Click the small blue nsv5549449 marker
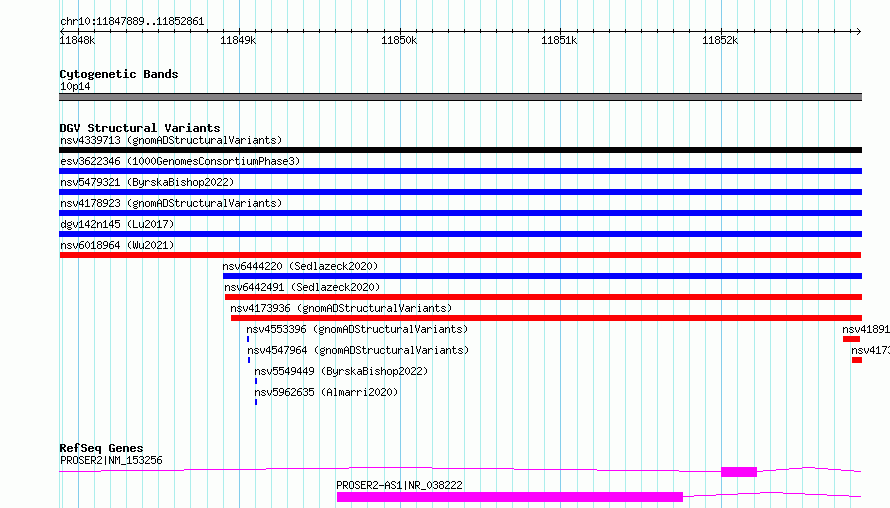Image resolution: width=890 pixels, height=508 pixels. click(x=256, y=381)
